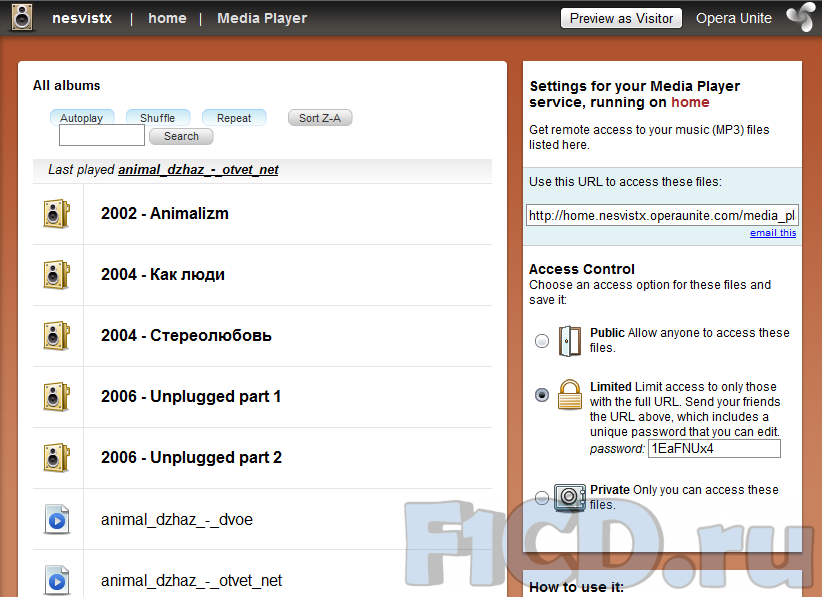This screenshot has height=597, width=822.
Task: Go to home in the header
Action: pyautogui.click(x=167, y=18)
